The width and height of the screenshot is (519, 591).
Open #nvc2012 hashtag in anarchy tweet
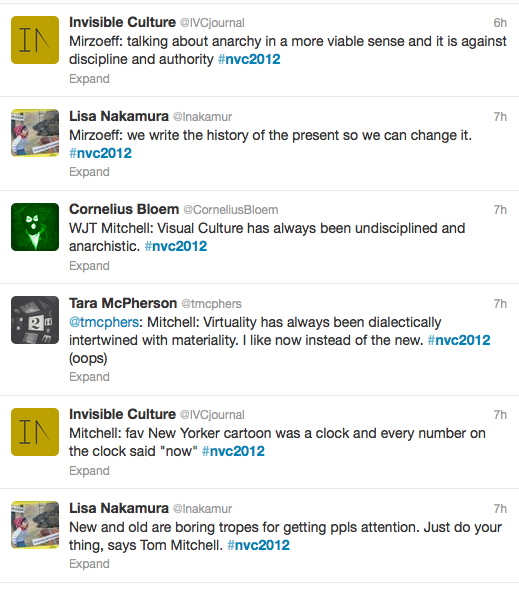coord(249,59)
